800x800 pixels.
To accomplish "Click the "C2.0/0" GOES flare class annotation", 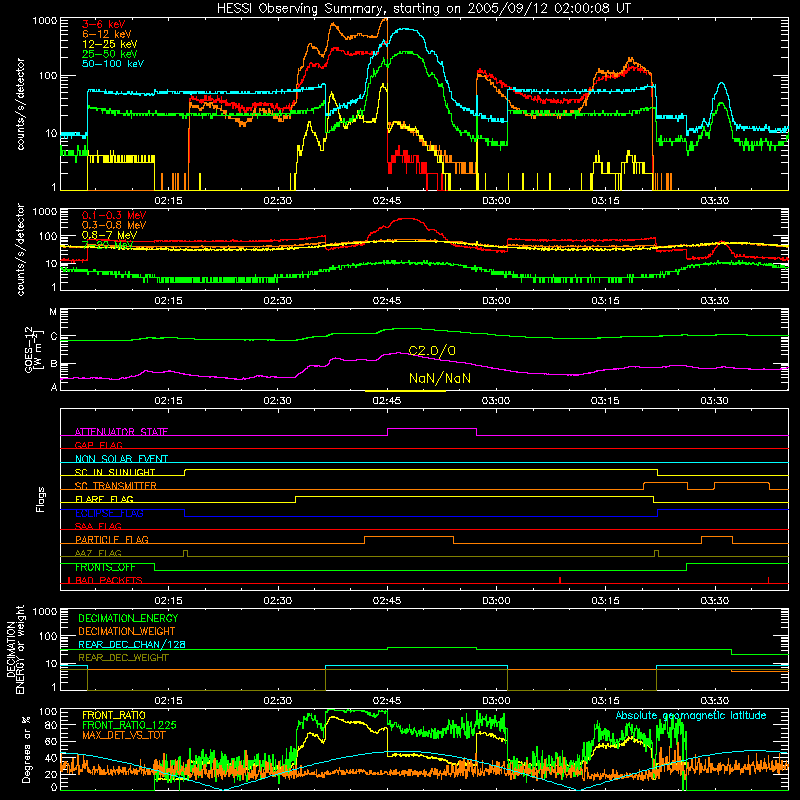I will click(x=432, y=351).
